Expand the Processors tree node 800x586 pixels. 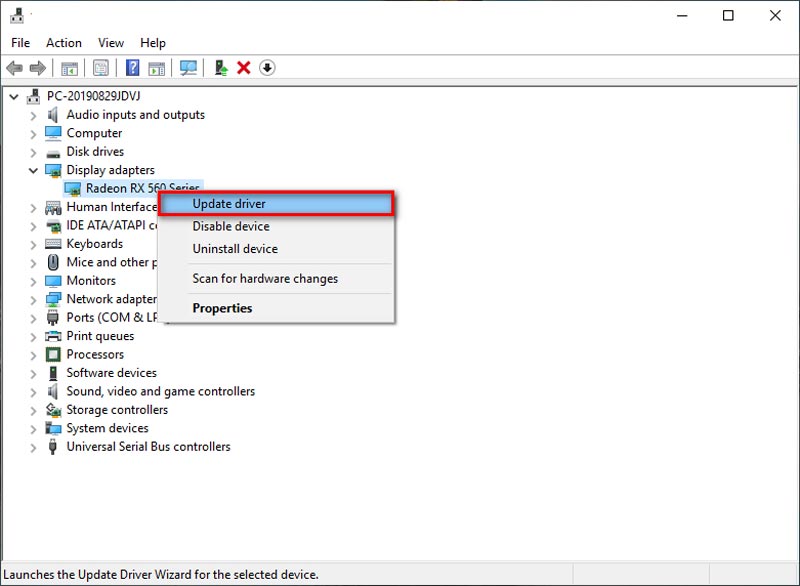click(33, 355)
